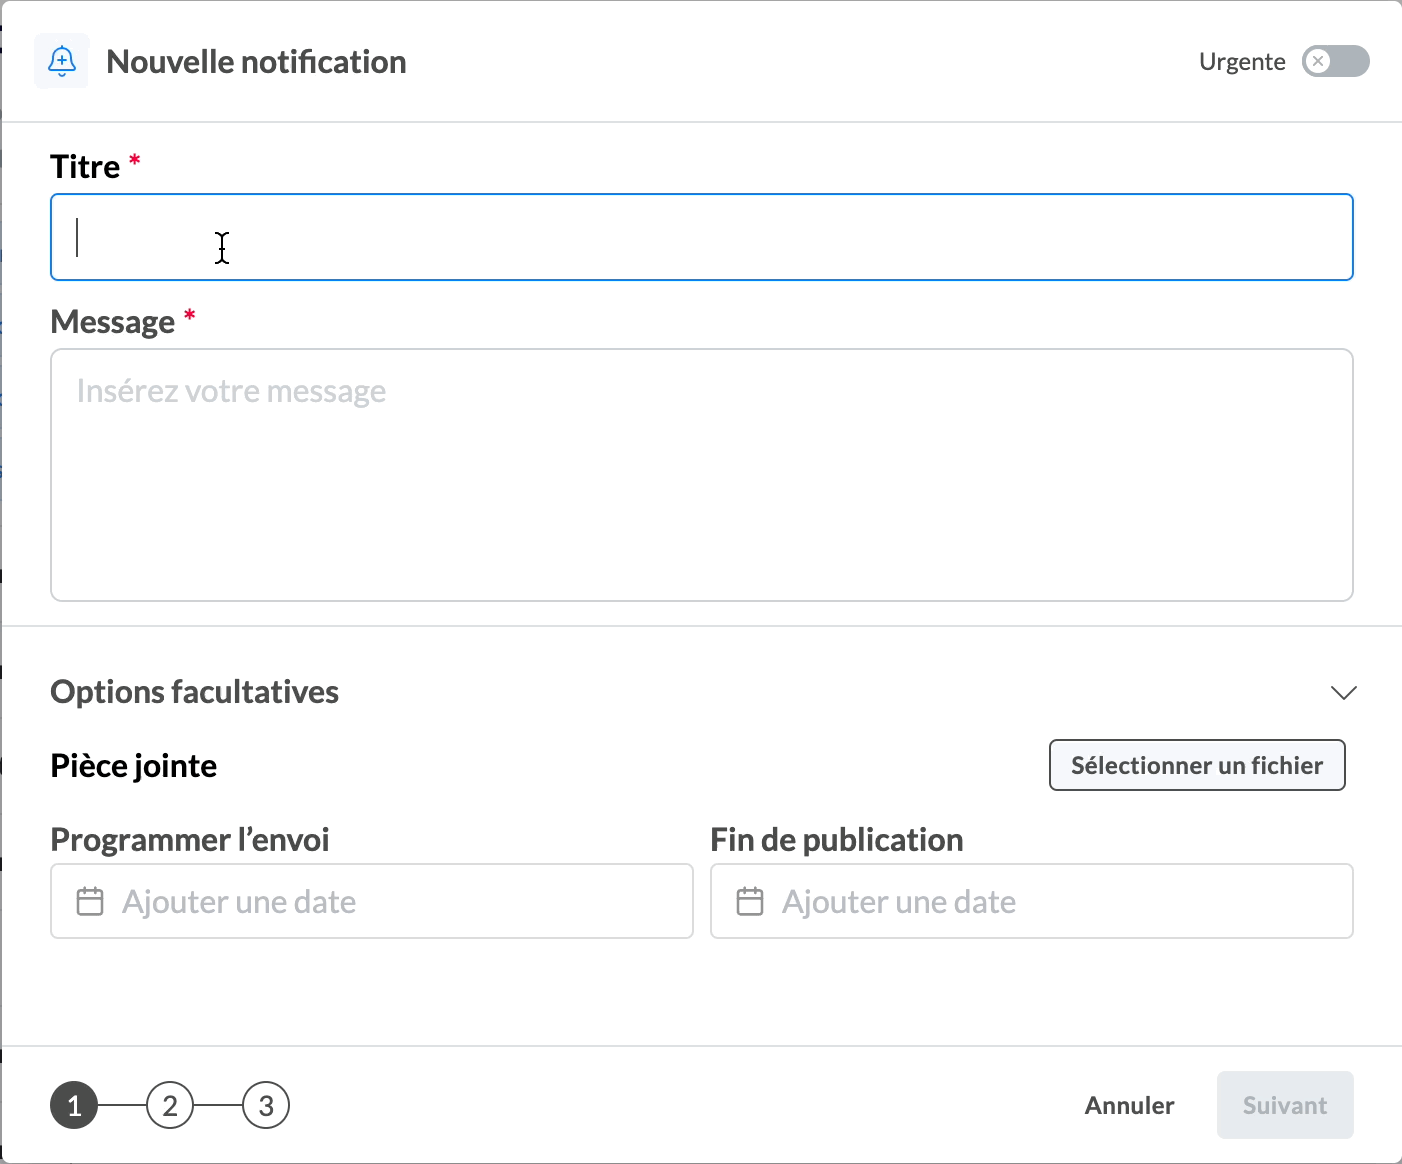Jump to step 3 in the stepper

266,1105
